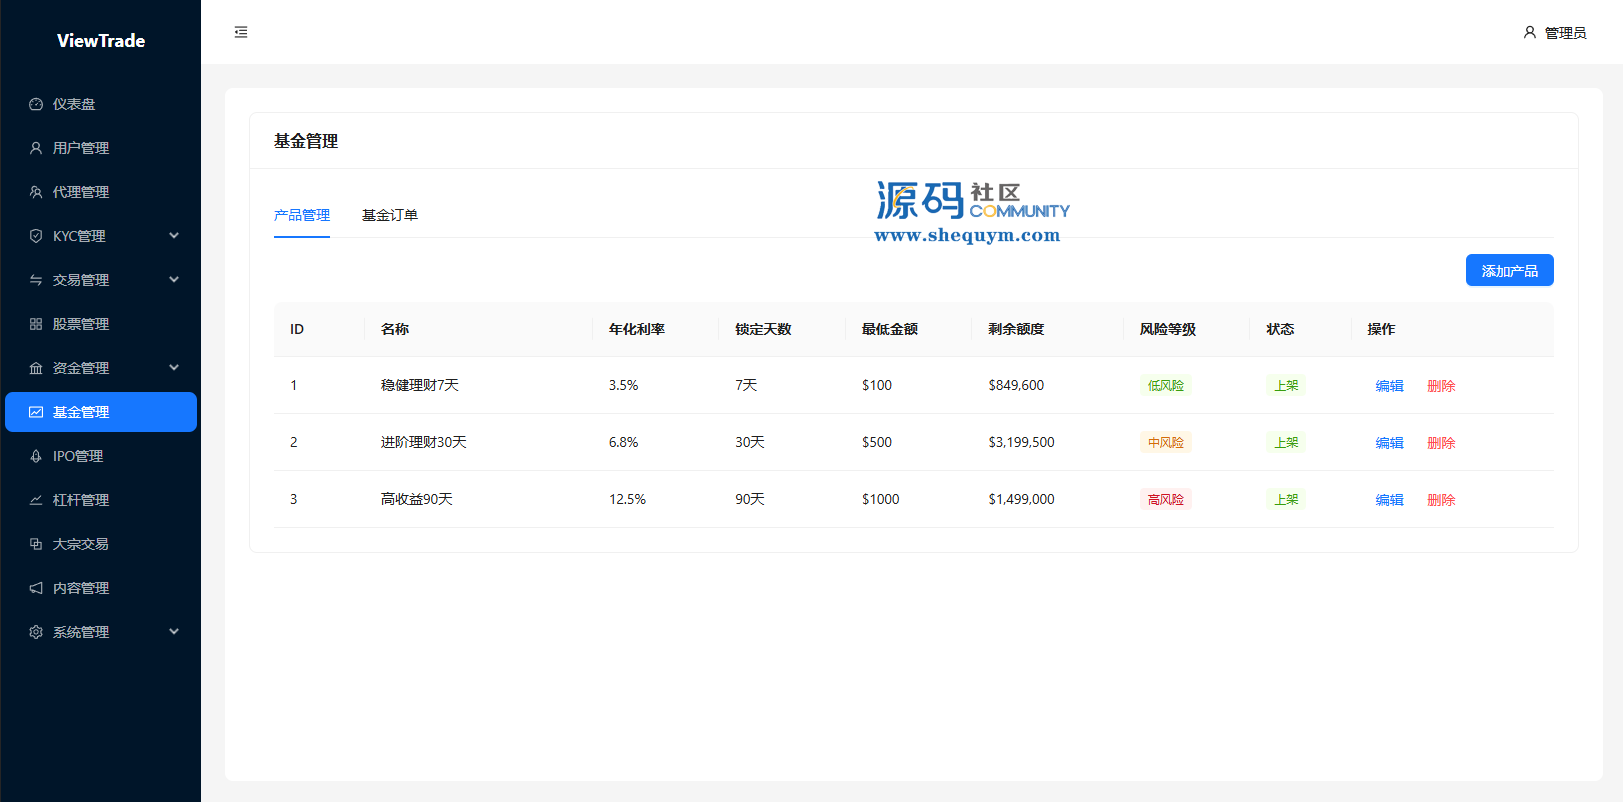Click the megaphone icon beside 内容管理
The image size is (1623, 802).
tap(36, 588)
